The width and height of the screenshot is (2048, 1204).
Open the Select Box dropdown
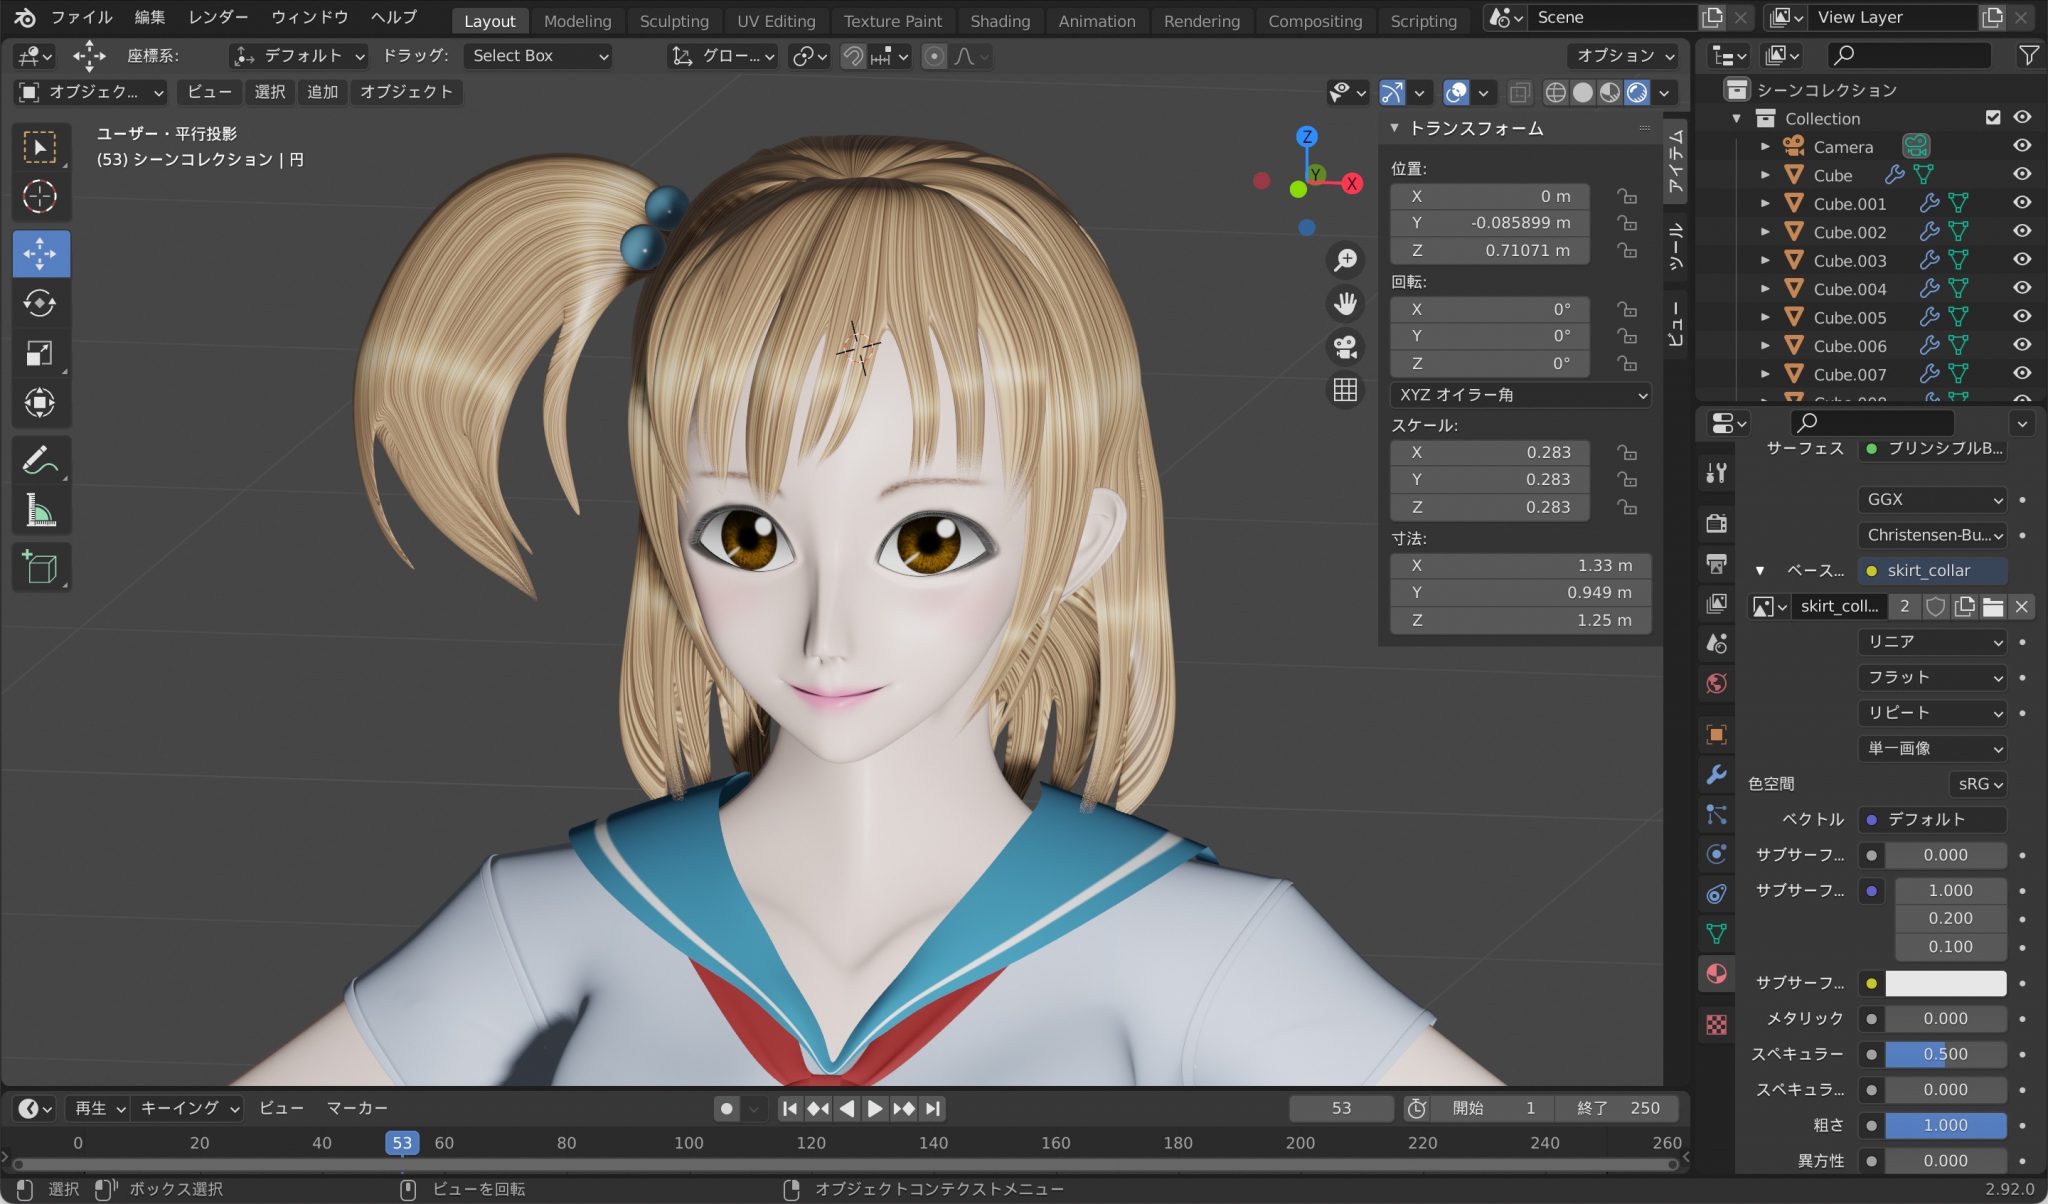(537, 56)
